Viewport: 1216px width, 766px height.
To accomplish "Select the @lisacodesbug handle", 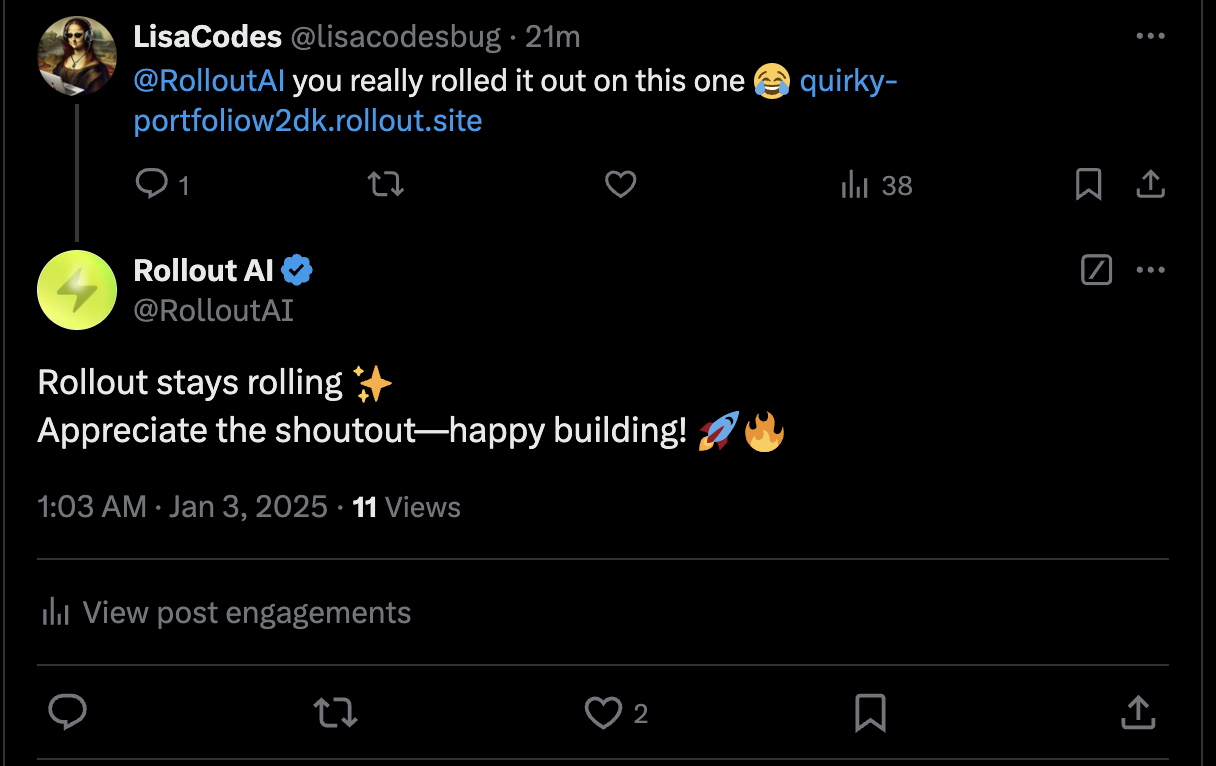I will [394, 36].
